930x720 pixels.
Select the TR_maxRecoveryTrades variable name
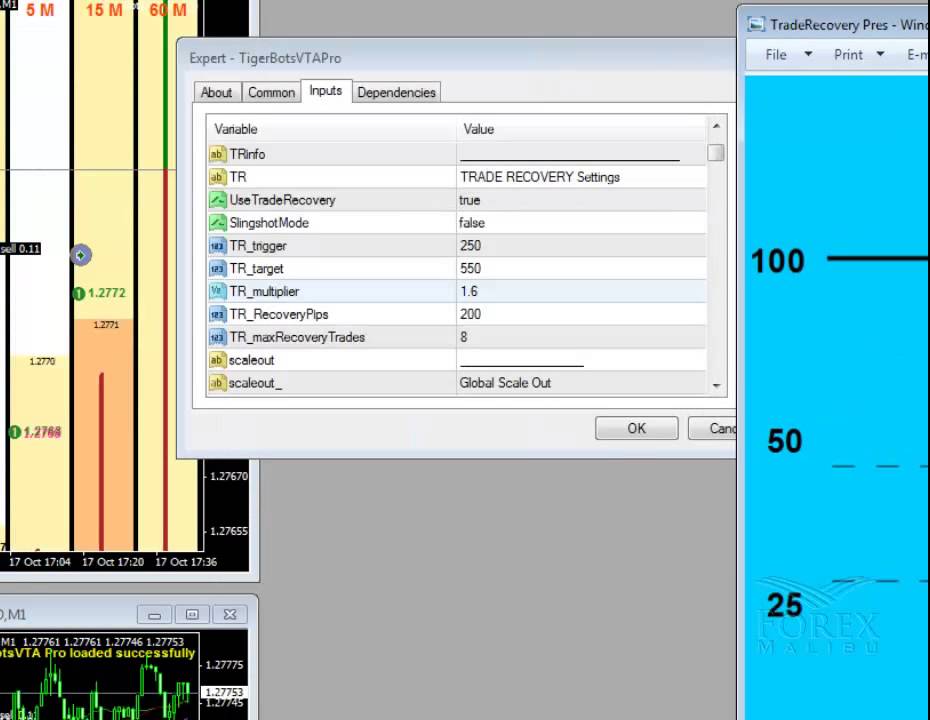[x=297, y=337]
